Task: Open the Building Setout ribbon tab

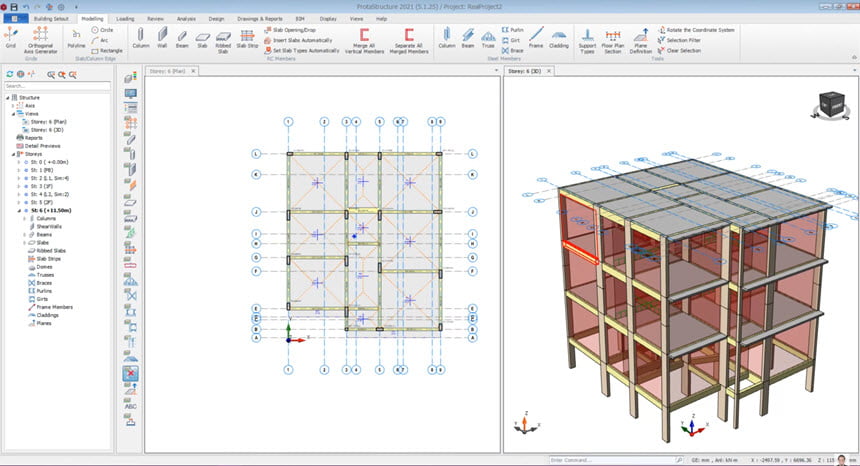Action: click(x=51, y=19)
